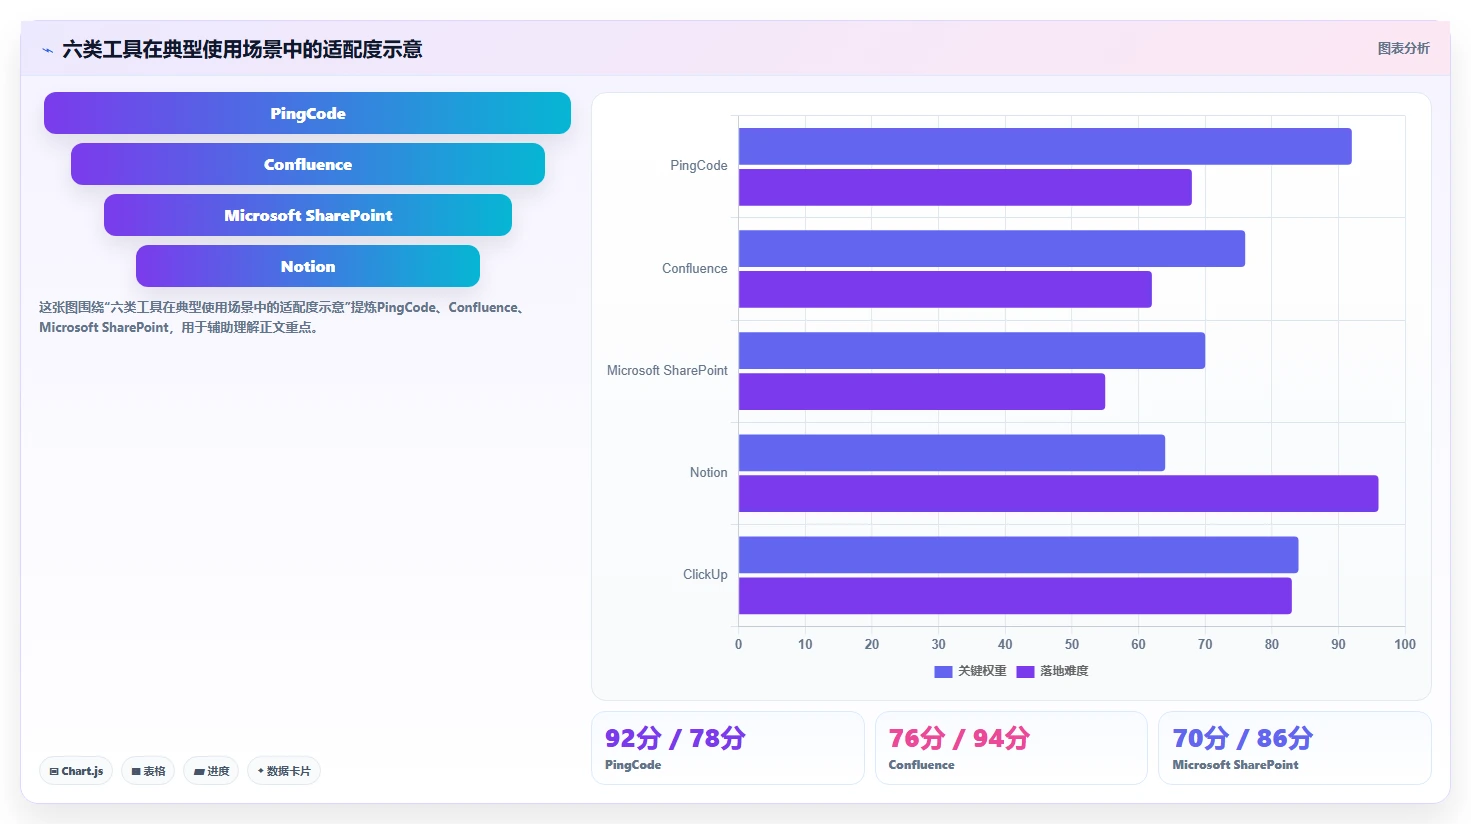The width and height of the screenshot is (1471, 824).
Task: Toggle the 关键权重 legend swatch
Action: [943, 671]
